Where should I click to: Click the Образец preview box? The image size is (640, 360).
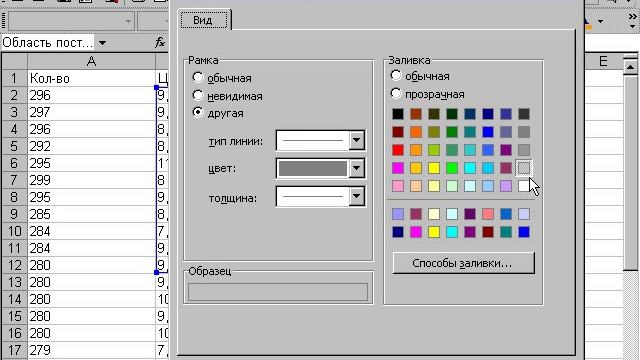click(278, 292)
